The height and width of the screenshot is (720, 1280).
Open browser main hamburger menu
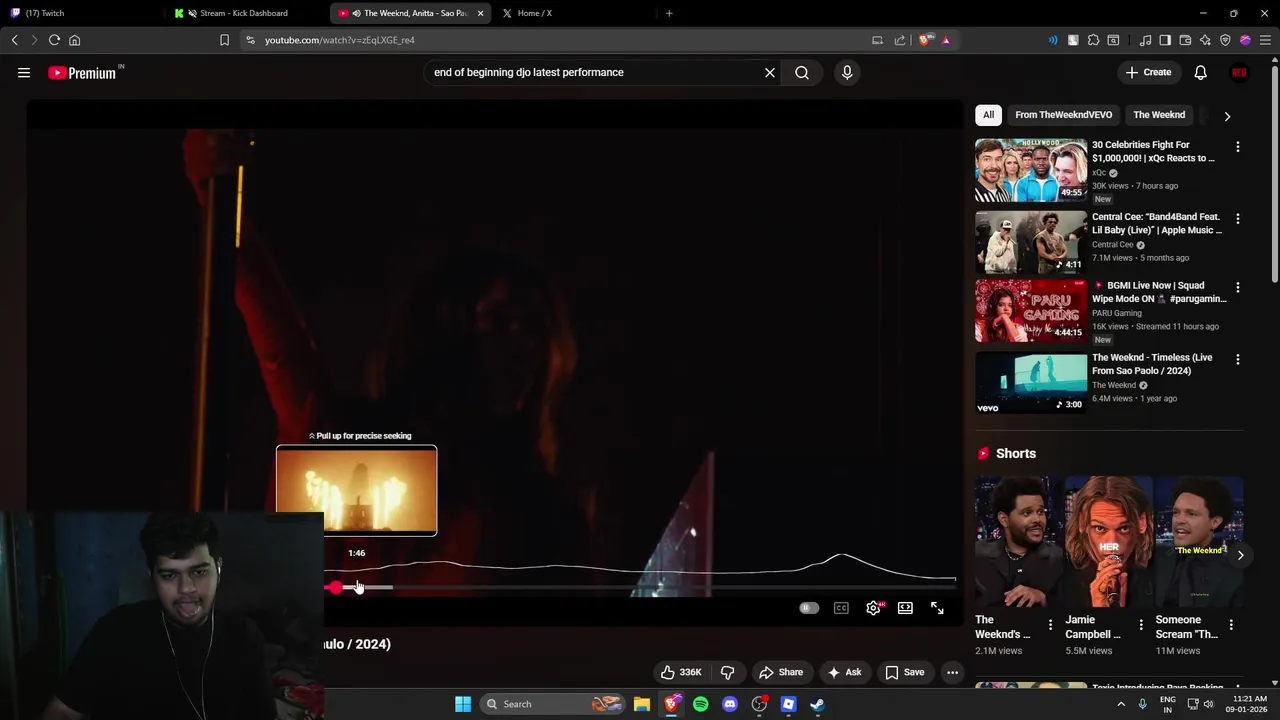[x=1265, y=40]
